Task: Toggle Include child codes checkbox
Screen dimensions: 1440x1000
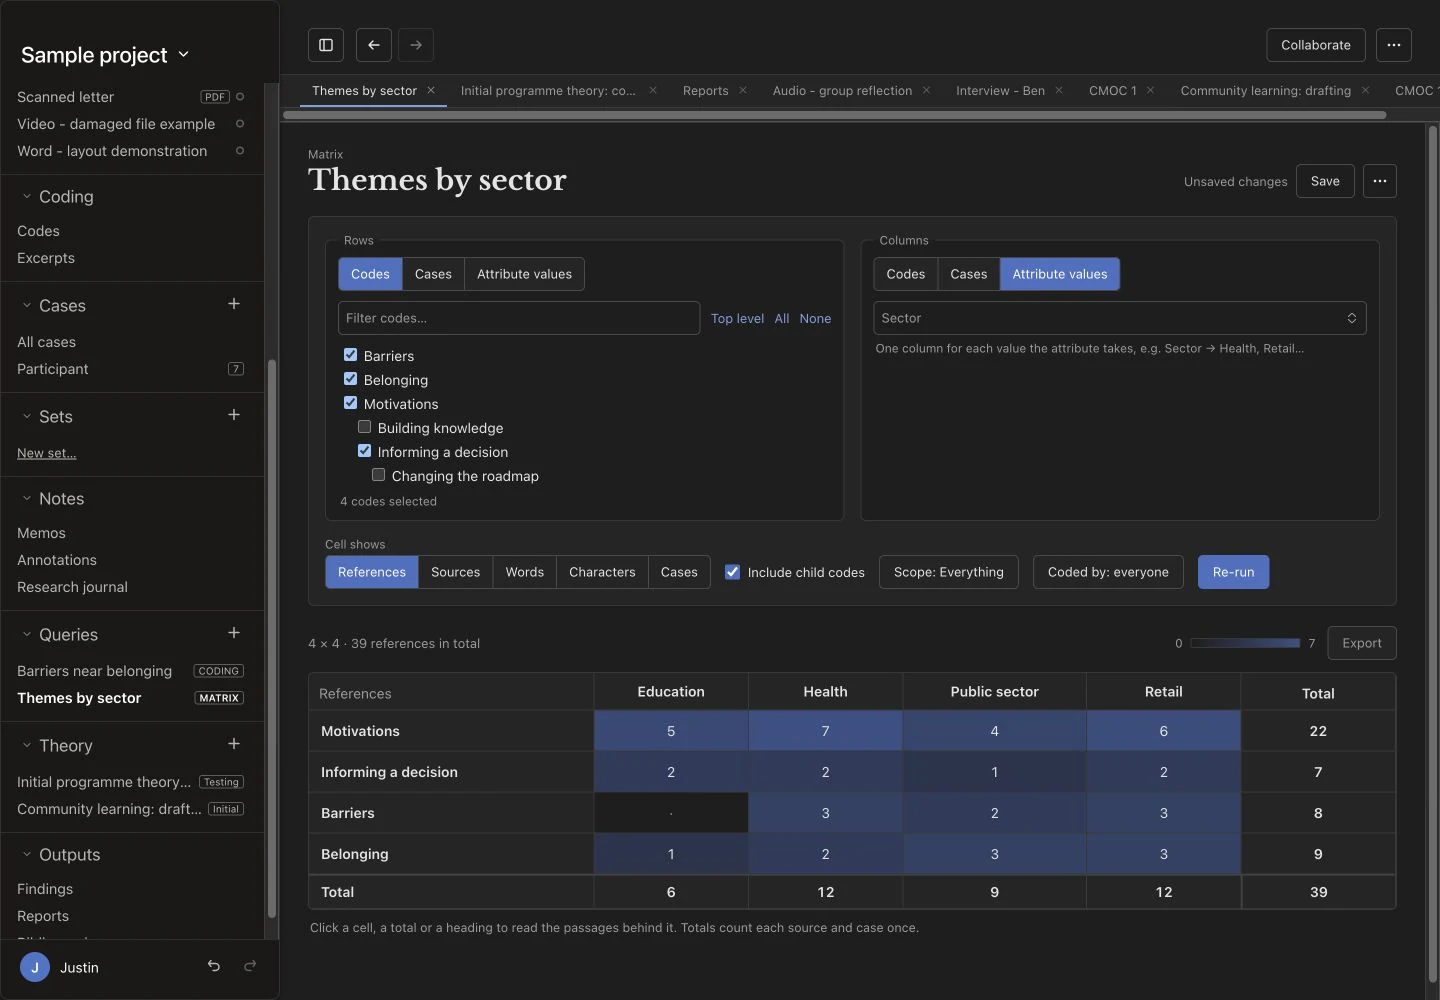Action: click(732, 572)
